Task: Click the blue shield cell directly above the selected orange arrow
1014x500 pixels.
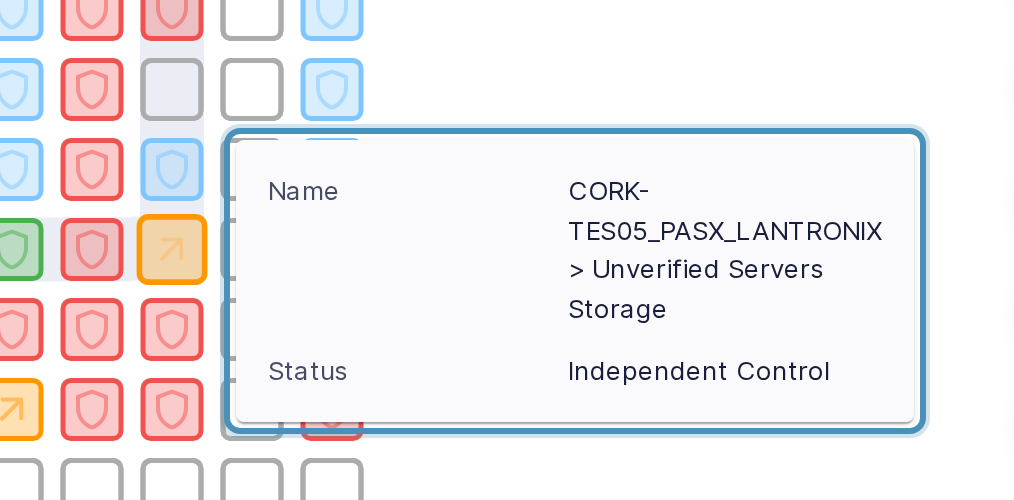Action: click(x=172, y=169)
